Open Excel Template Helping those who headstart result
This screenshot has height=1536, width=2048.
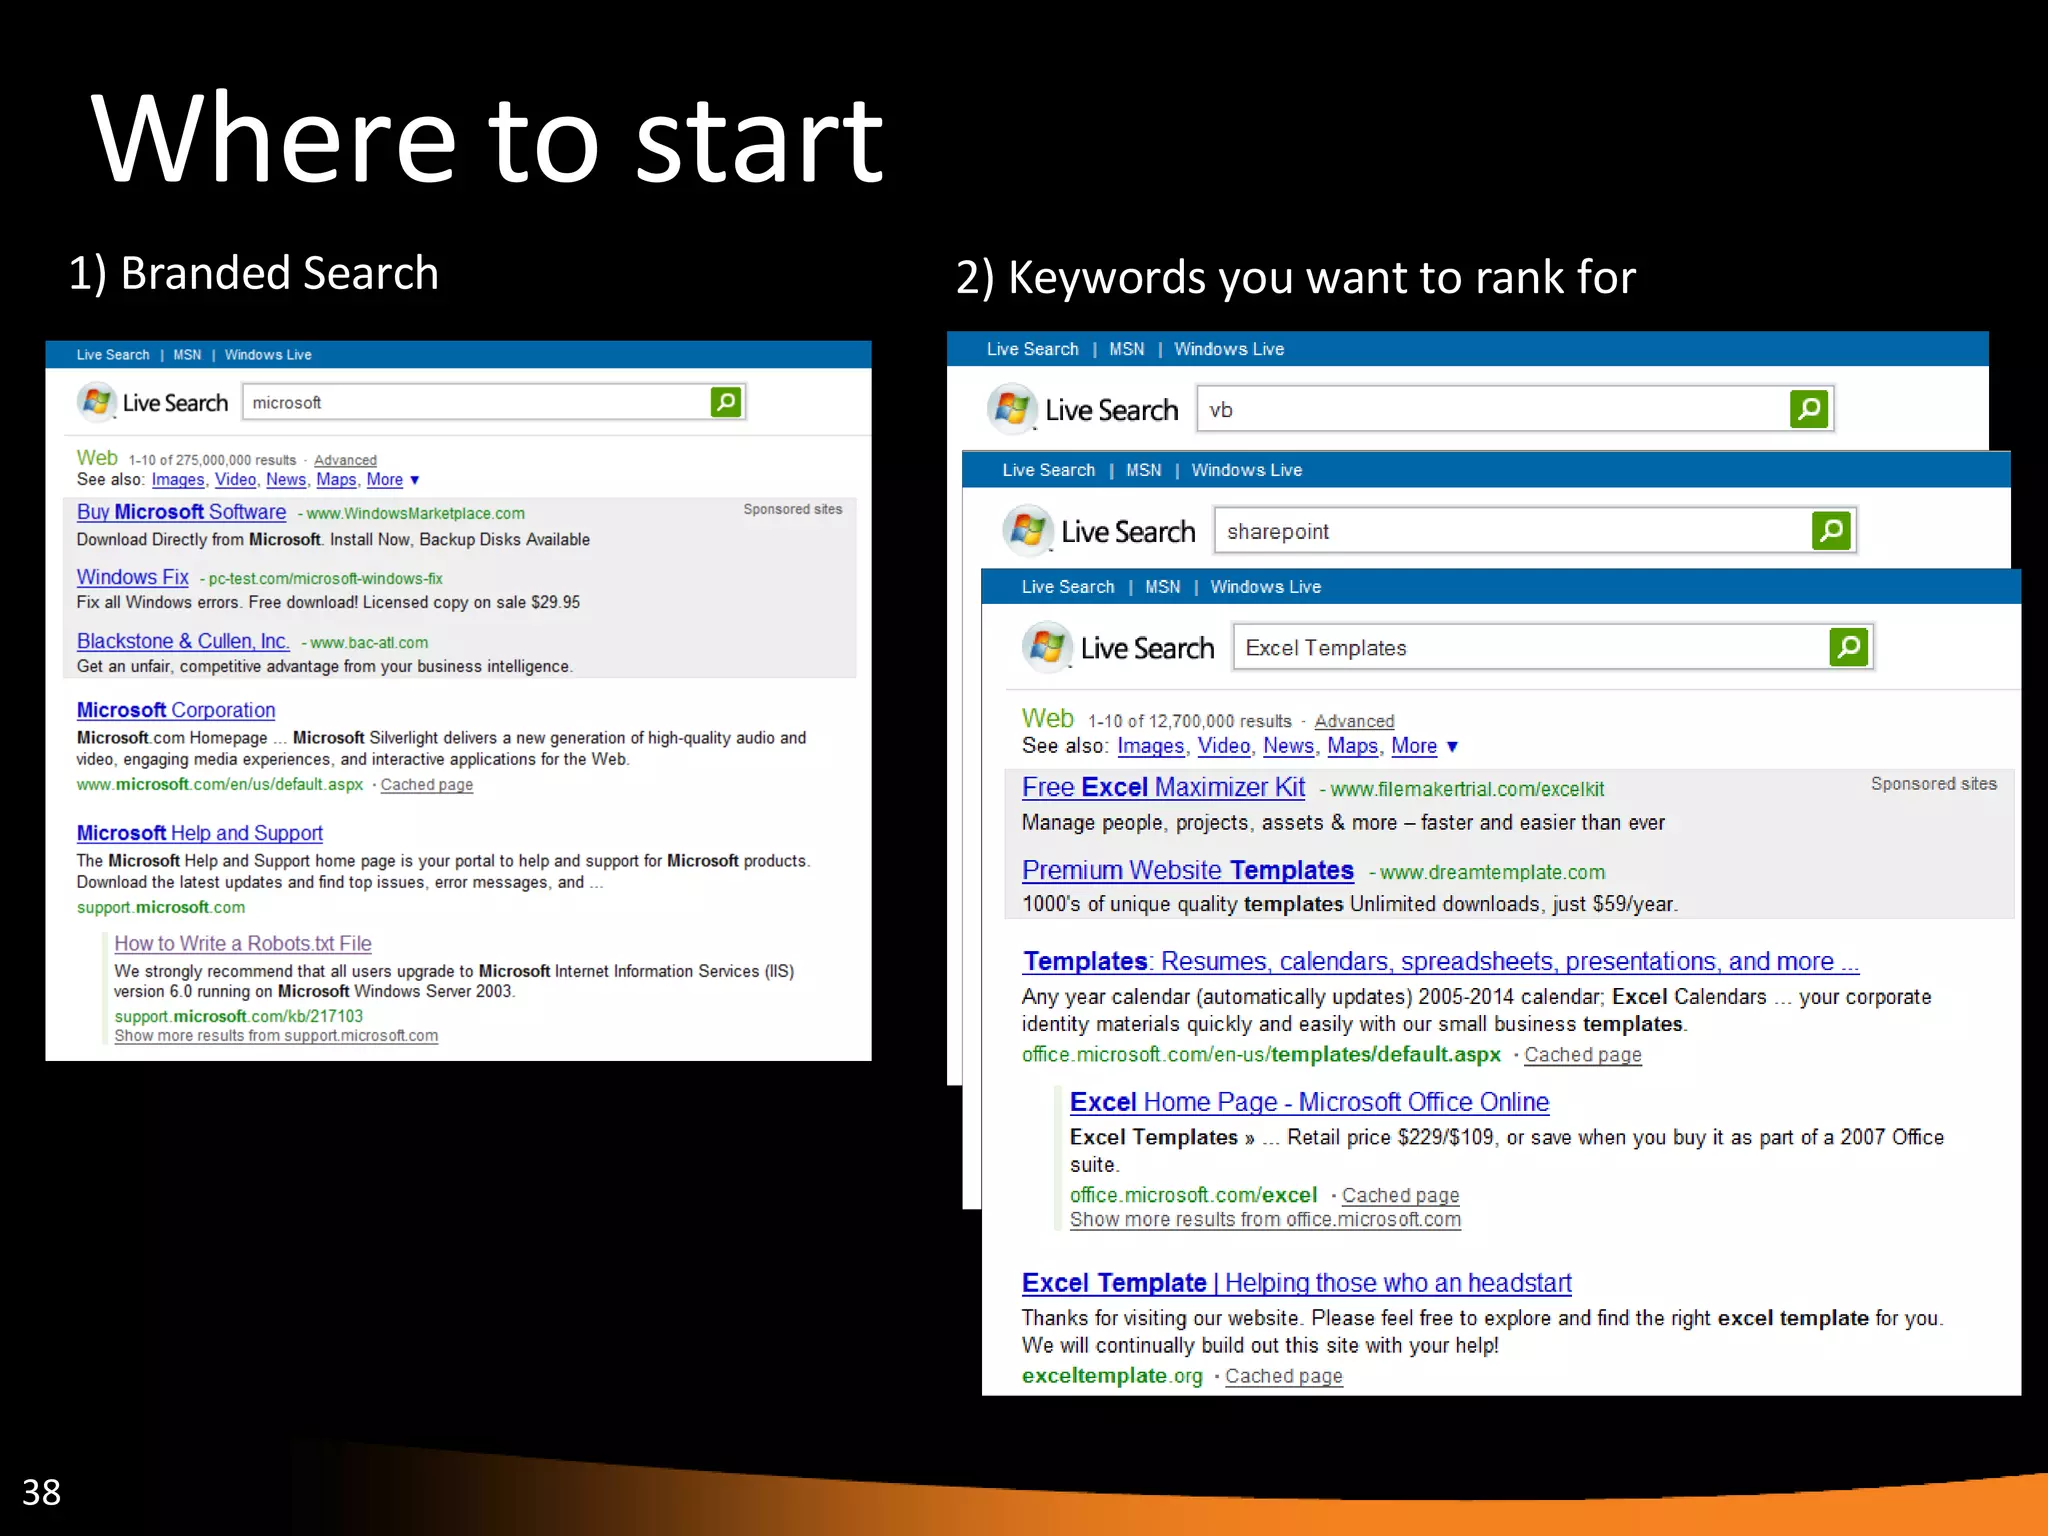1296,1283
